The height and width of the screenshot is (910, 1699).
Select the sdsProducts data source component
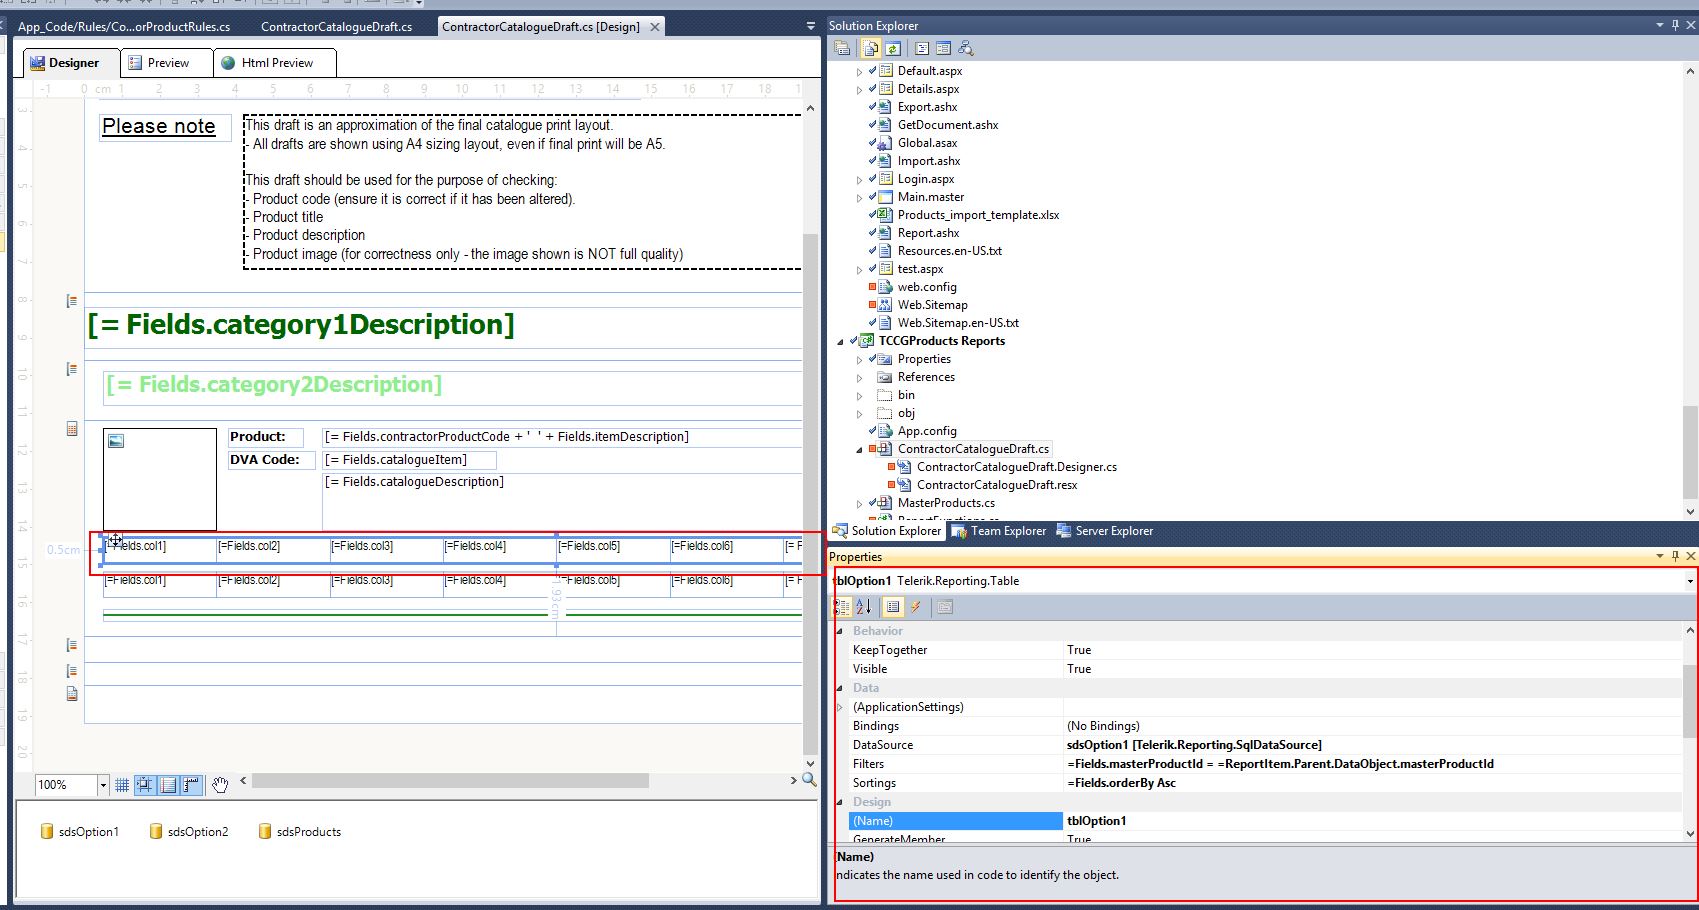point(299,832)
